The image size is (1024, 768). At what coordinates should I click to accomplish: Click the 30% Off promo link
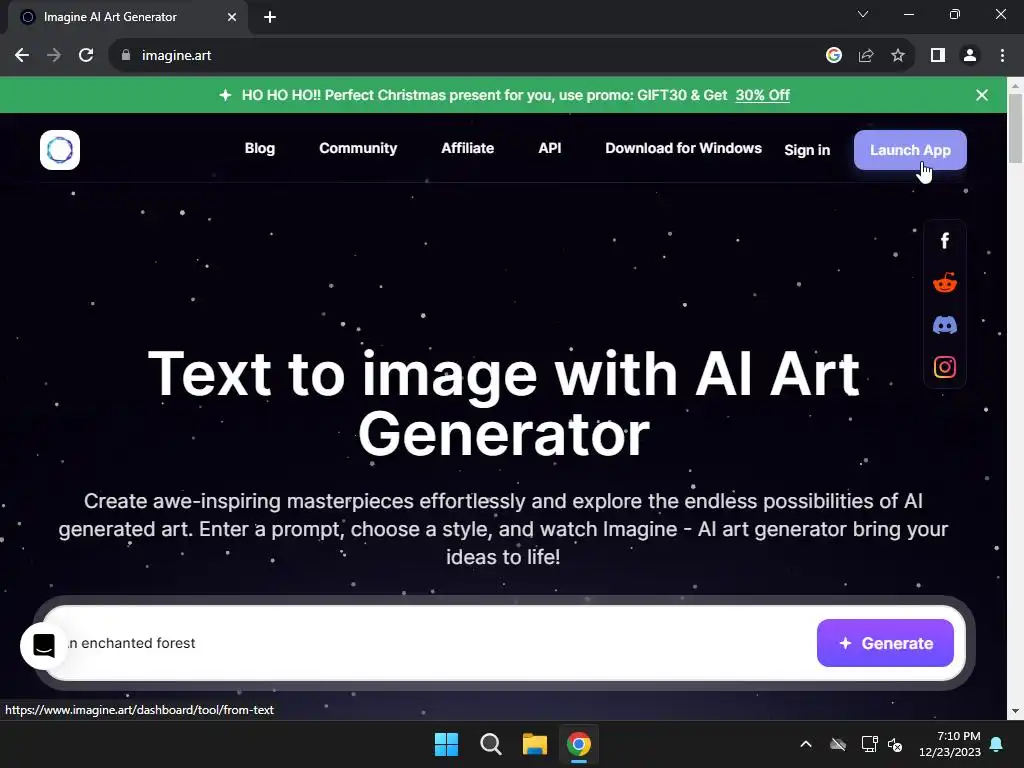click(762, 95)
